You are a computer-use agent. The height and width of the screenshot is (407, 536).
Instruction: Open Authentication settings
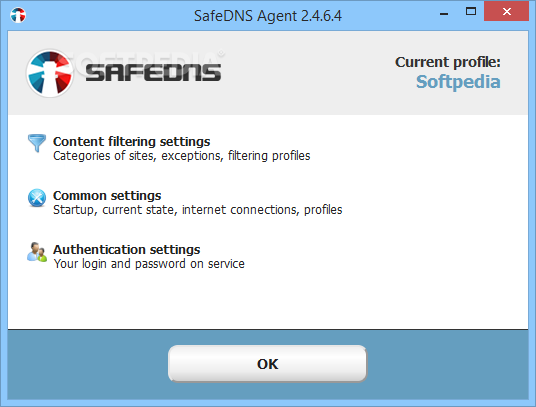click(x=126, y=249)
